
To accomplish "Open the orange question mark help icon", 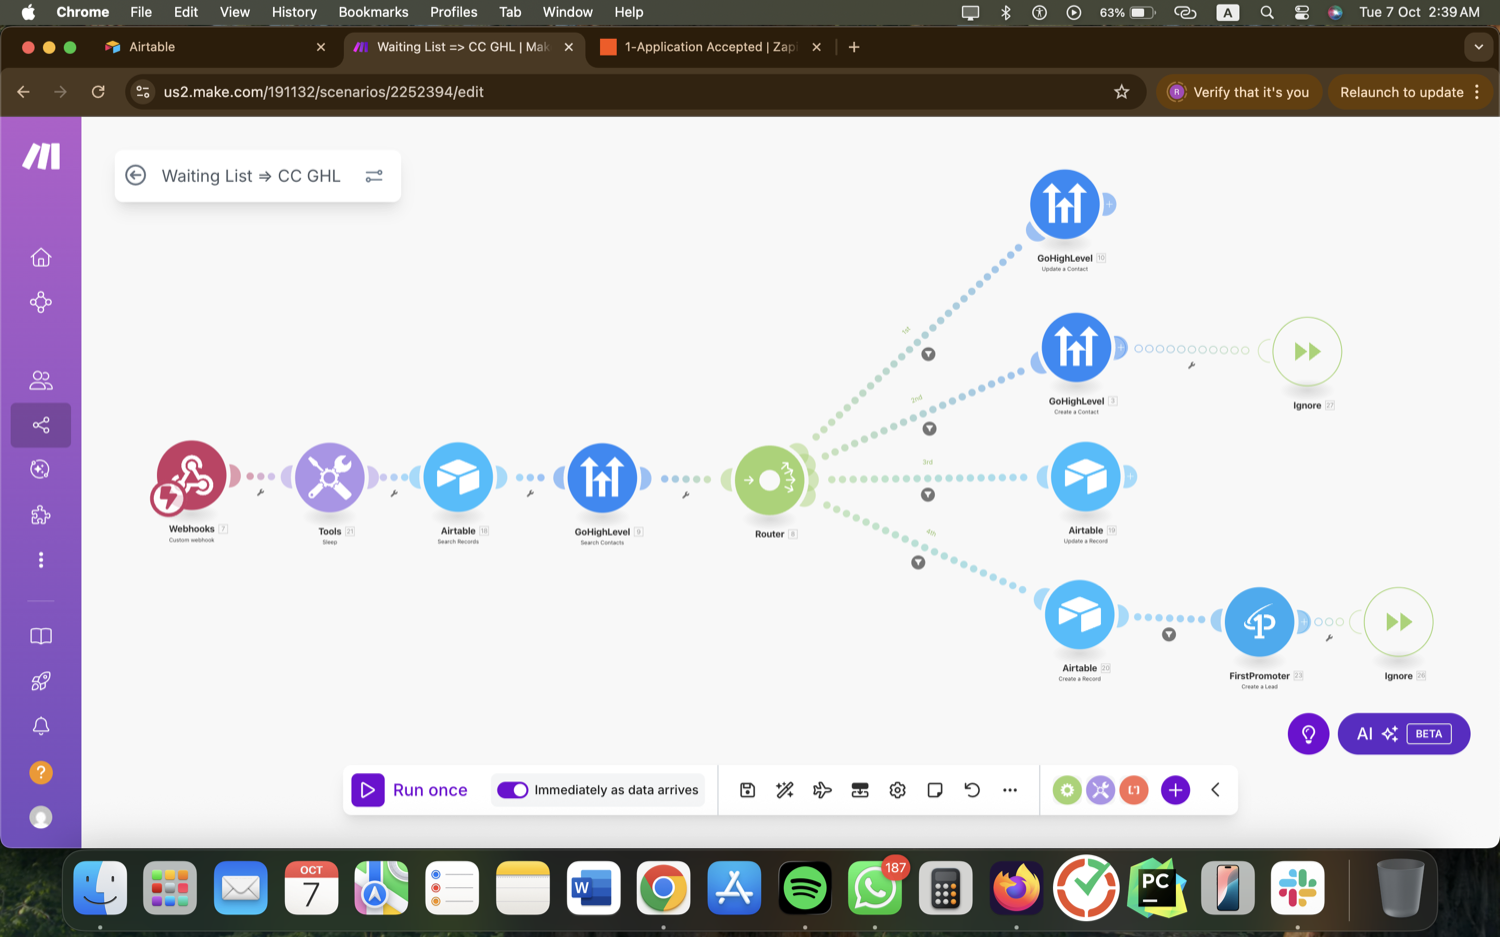I will coord(41,772).
